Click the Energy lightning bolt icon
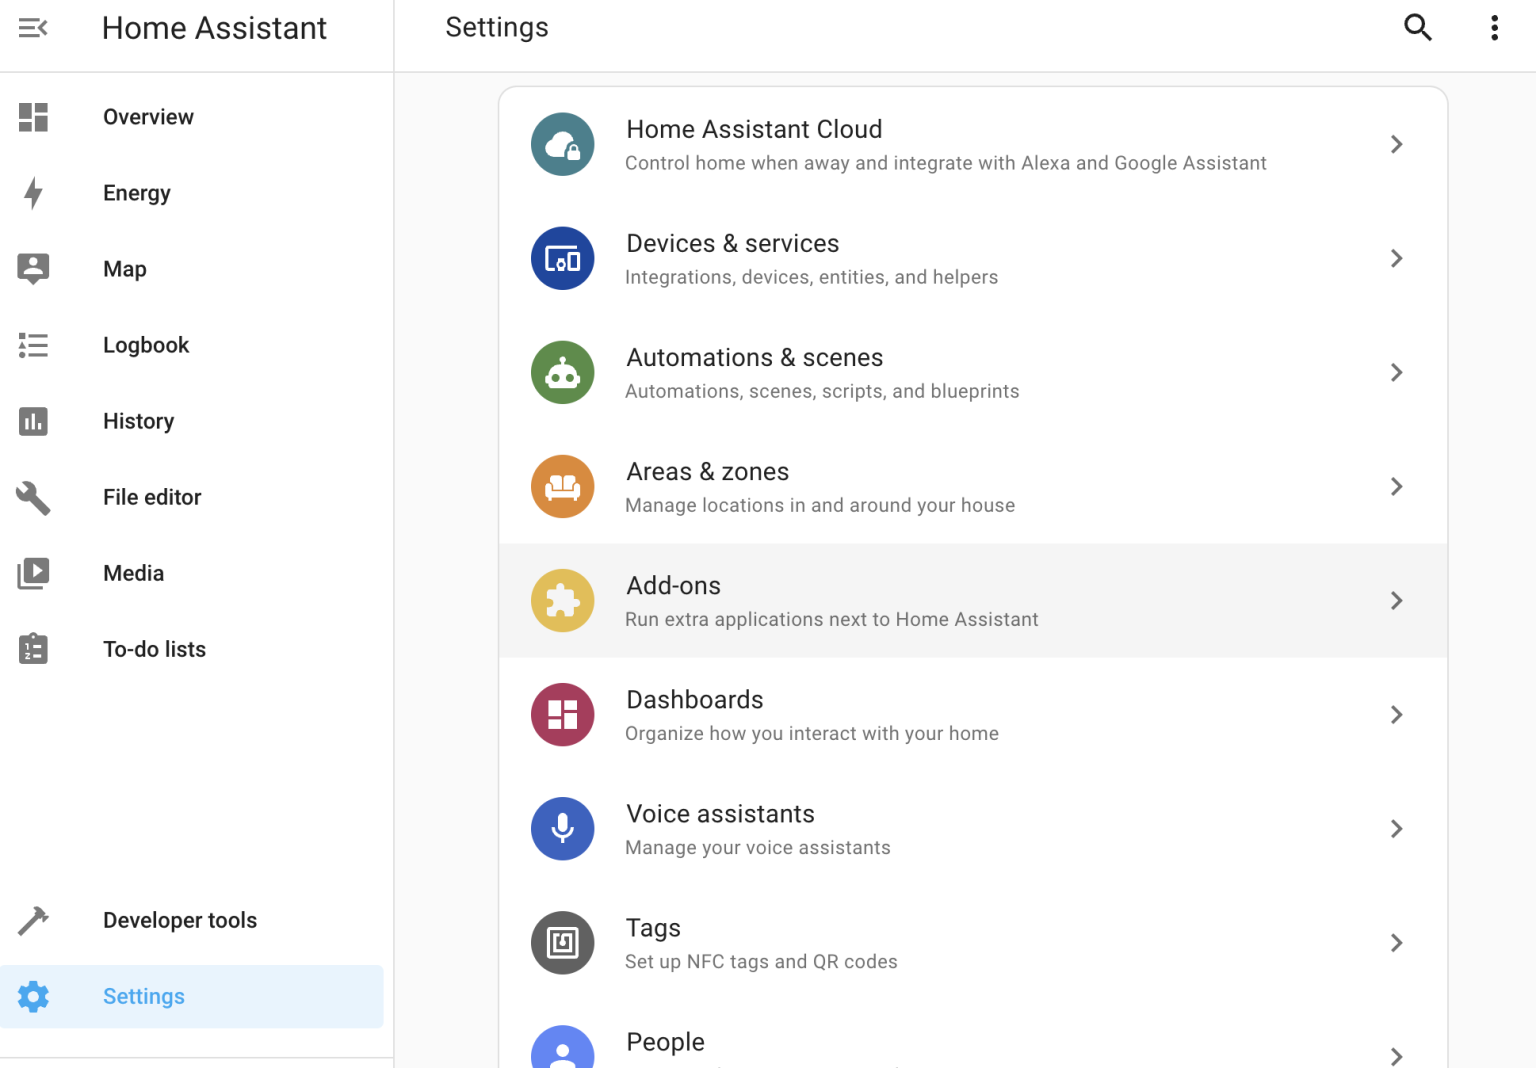Viewport: 1536px width, 1068px height. click(x=33, y=193)
